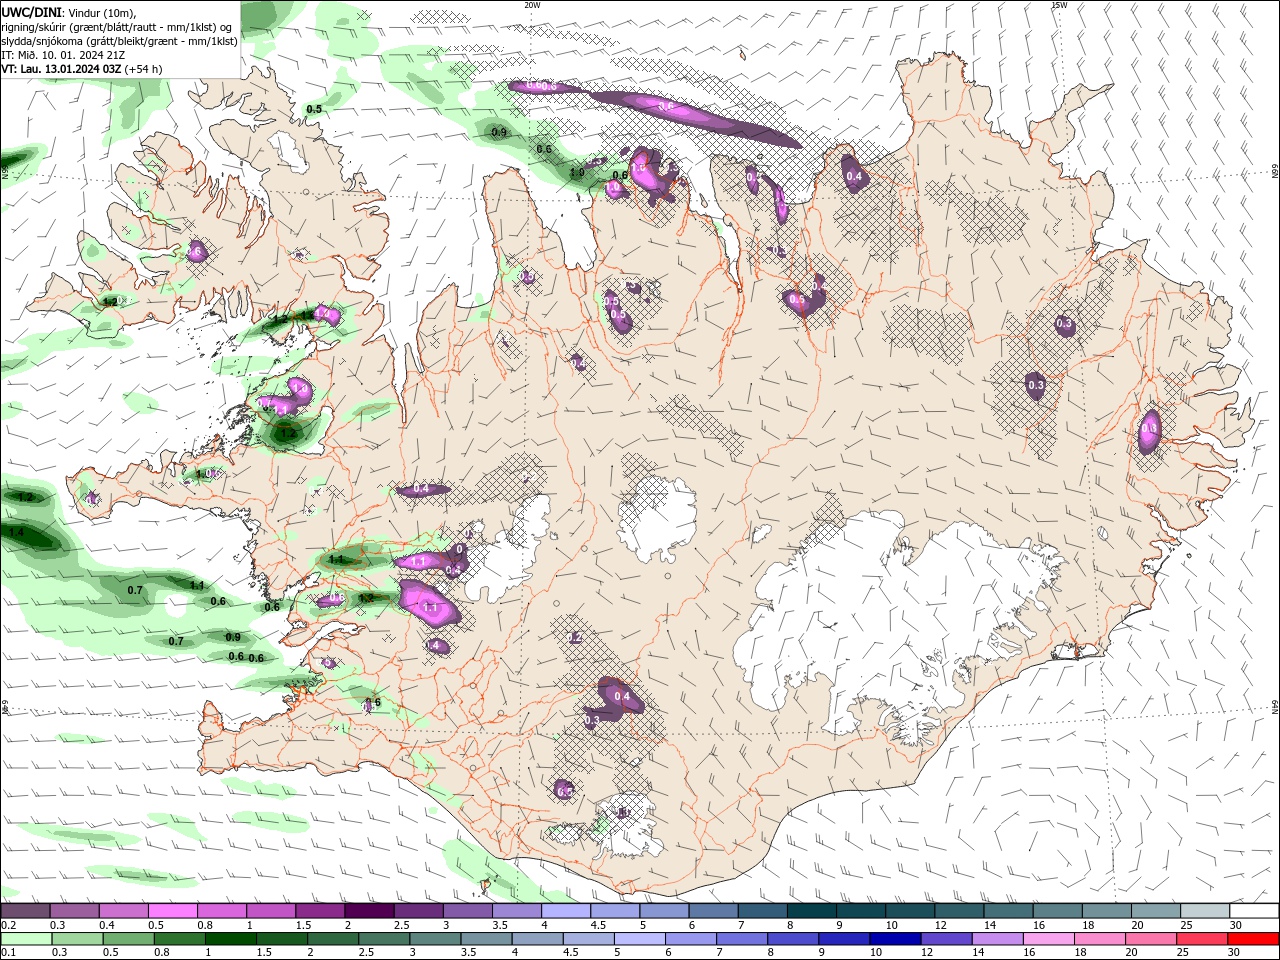Image resolution: width=1280 pixels, height=960 pixels.
Task: Select the rain swatch between 0.5 and 0.8
Action: 128,938
